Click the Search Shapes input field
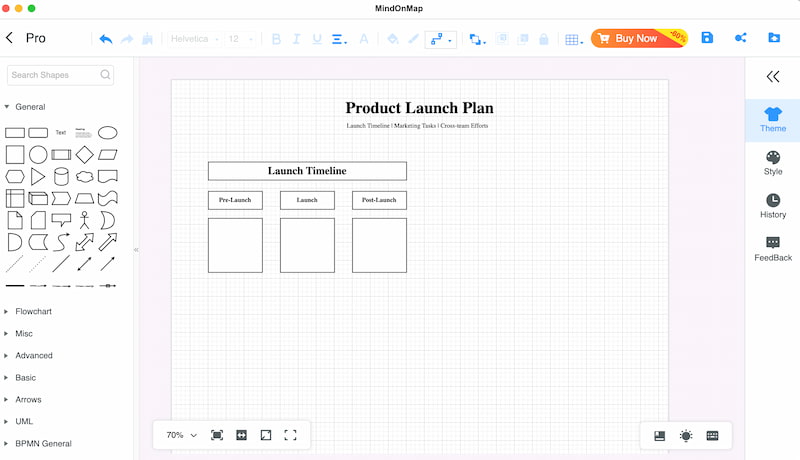Image resolution: width=800 pixels, height=460 pixels. click(x=60, y=75)
